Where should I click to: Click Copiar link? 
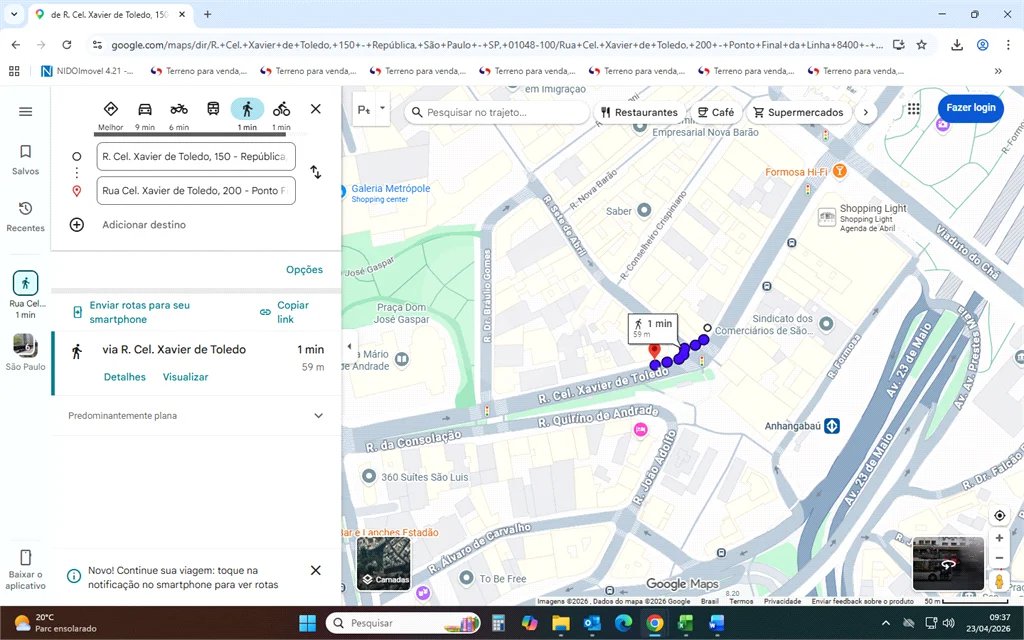pos(285,312)
